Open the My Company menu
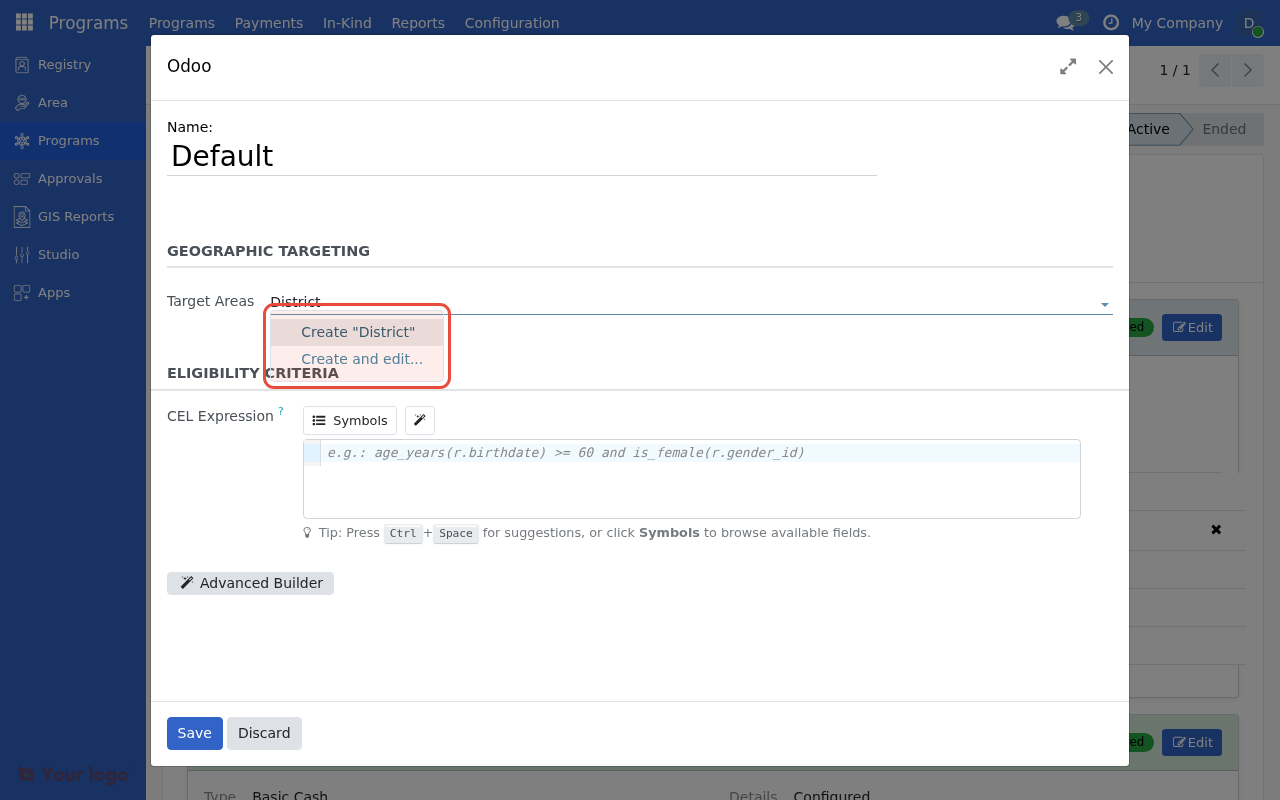 point(1176,22)
